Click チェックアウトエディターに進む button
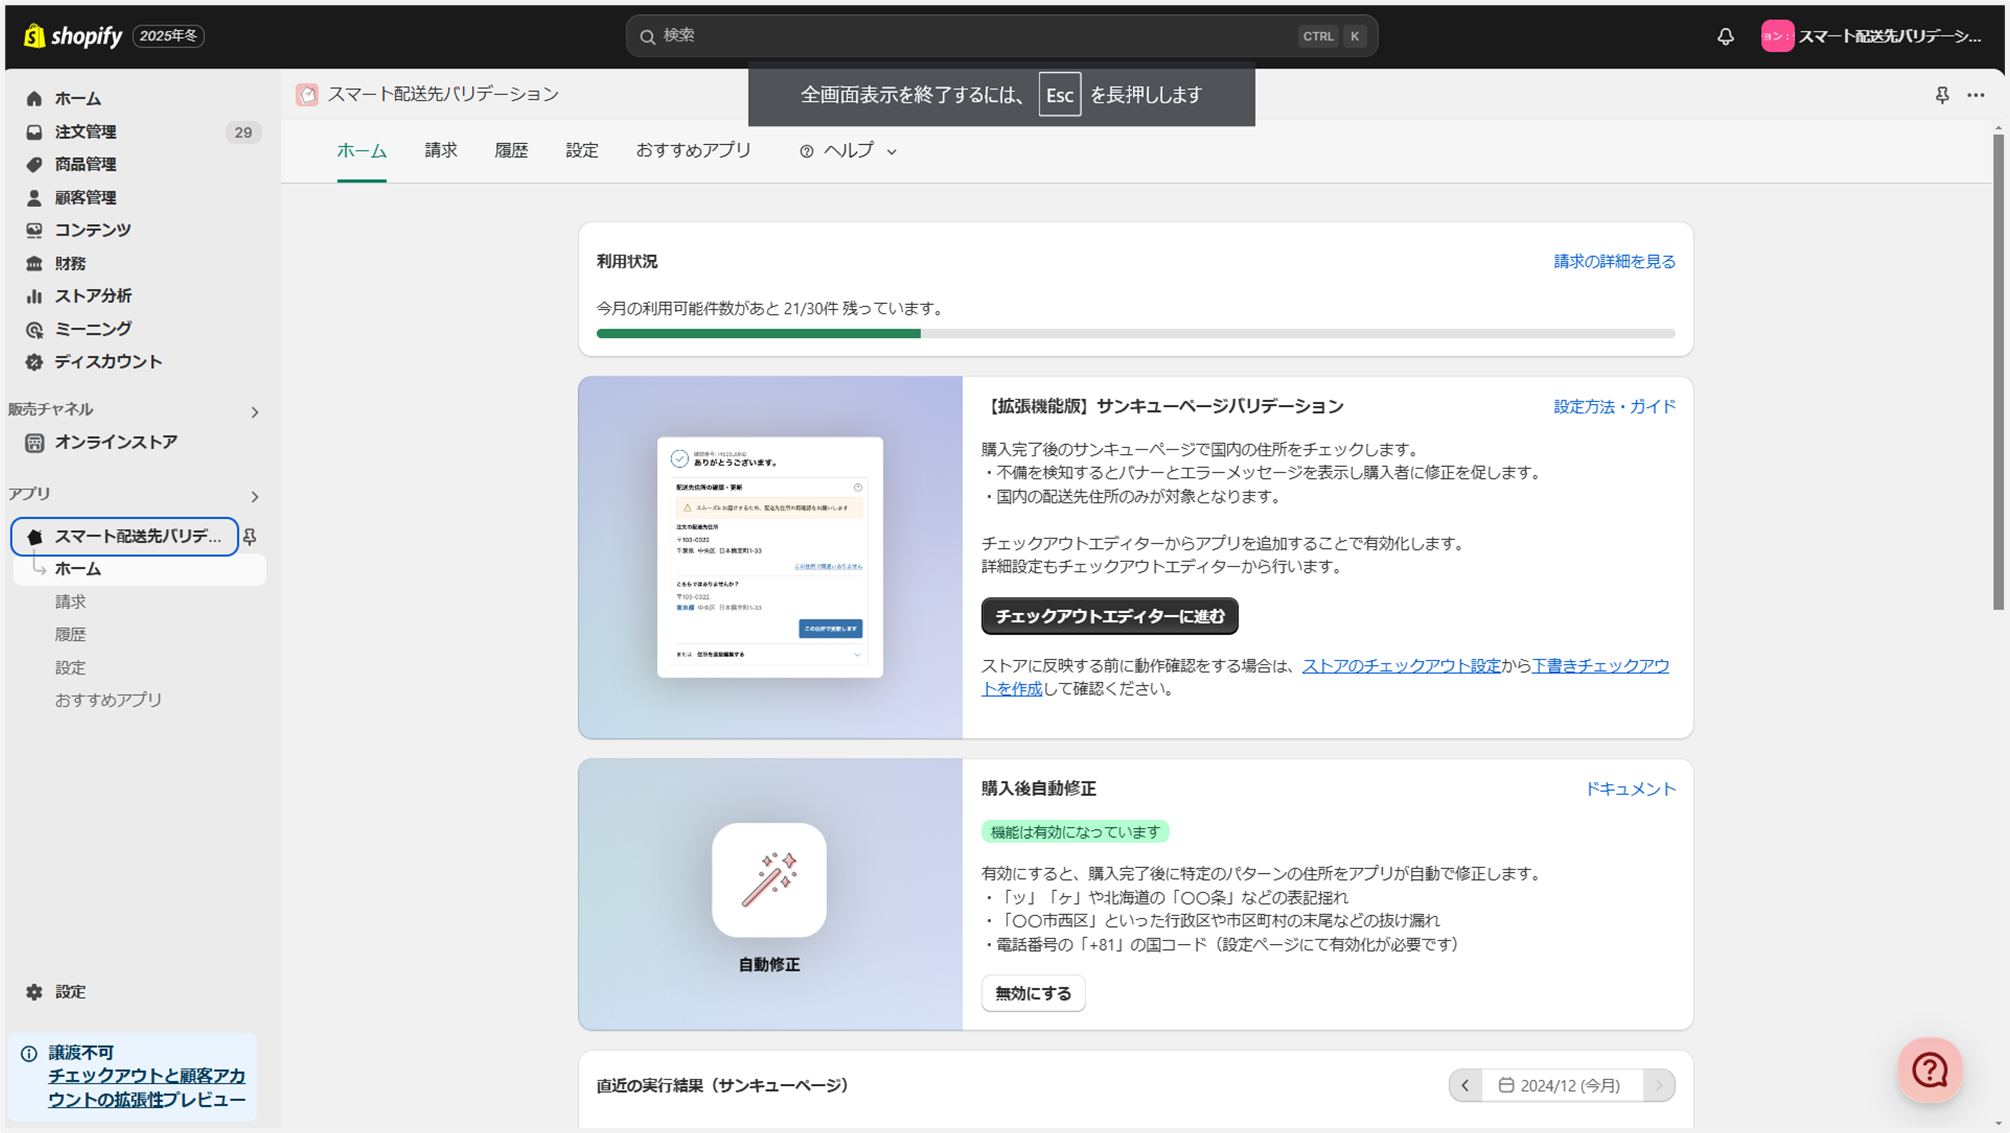The width and height of the screenshot is (2010, 1133). (x=1109, y=616)
